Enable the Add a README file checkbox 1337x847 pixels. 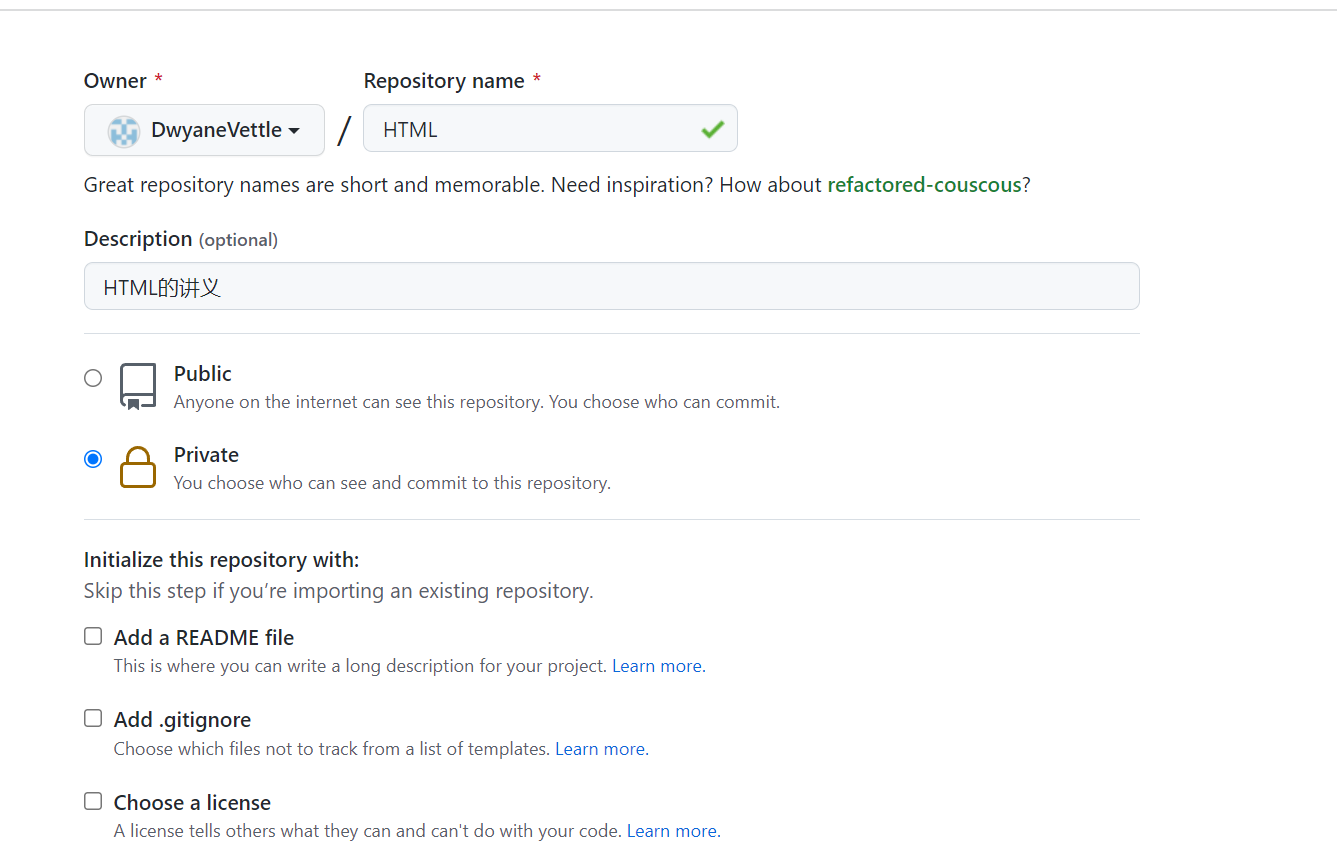coord(92,636)
